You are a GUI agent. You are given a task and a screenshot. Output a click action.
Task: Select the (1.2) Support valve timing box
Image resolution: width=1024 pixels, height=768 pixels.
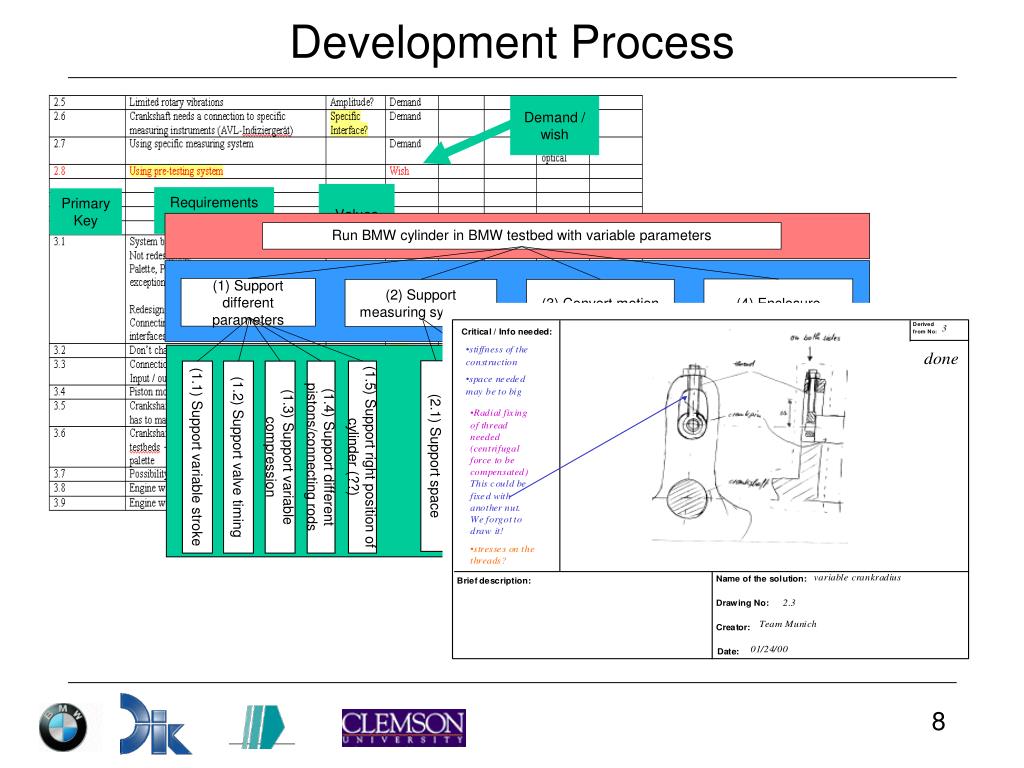click(238, 456)
